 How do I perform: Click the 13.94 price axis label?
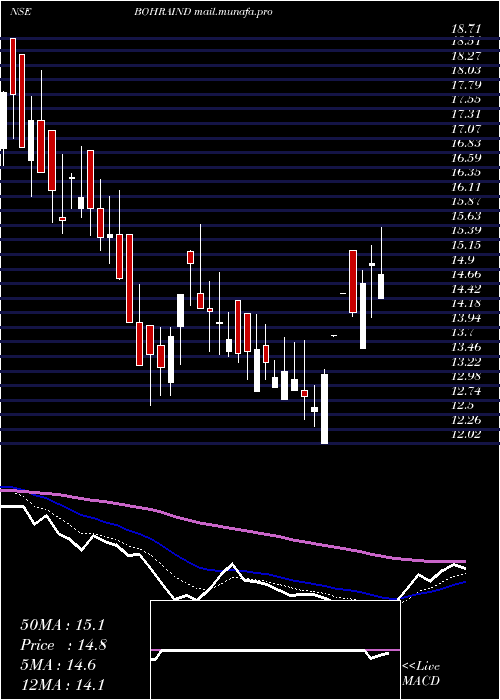point(466,318)
